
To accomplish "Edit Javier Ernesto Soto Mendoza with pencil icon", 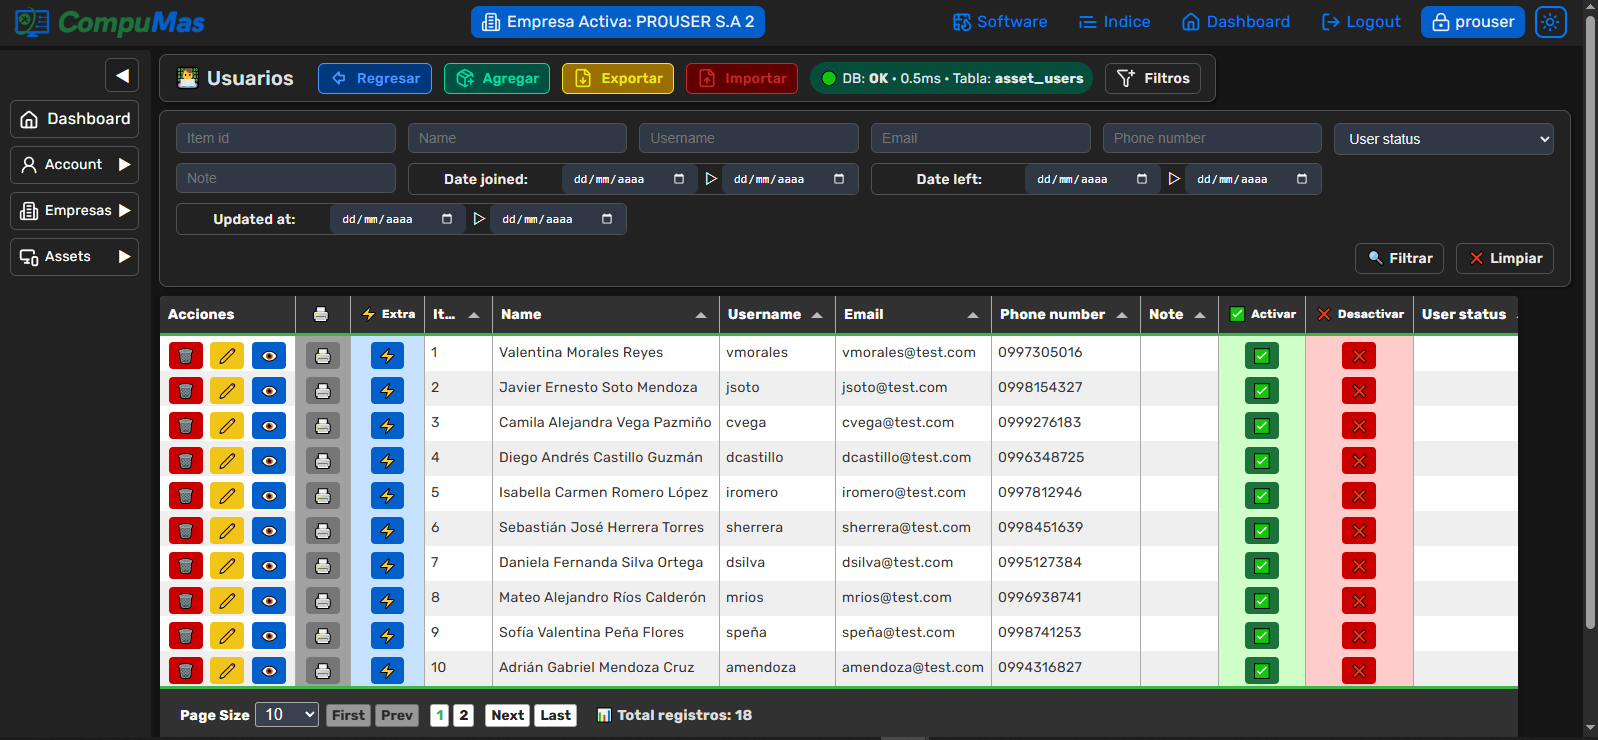I will pos(227,391).
